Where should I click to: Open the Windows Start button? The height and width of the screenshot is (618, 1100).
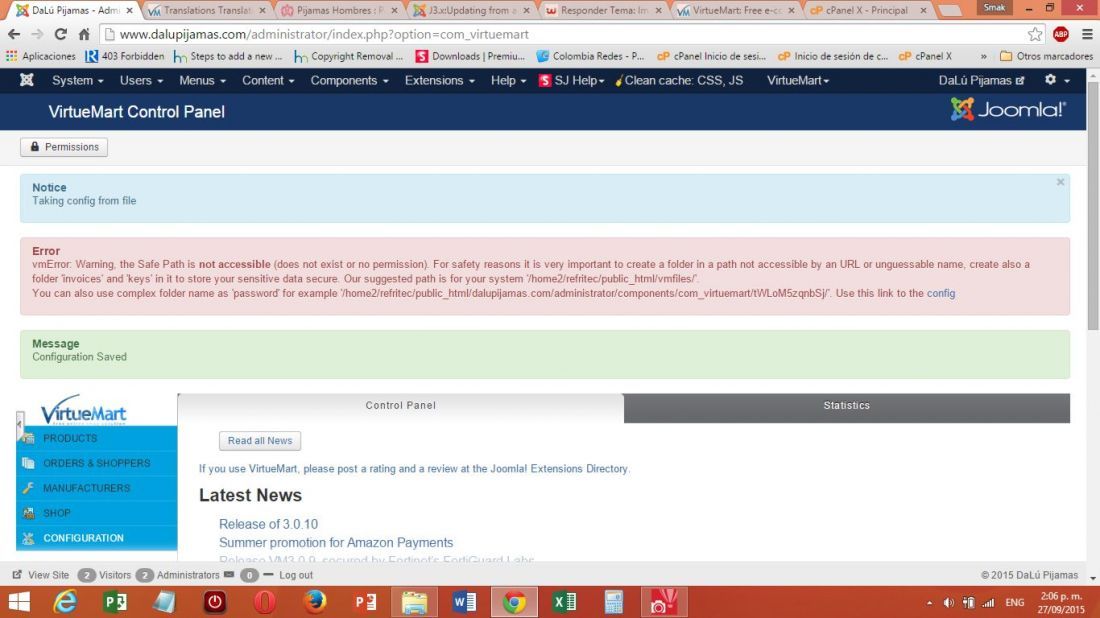tap(19, 602)
